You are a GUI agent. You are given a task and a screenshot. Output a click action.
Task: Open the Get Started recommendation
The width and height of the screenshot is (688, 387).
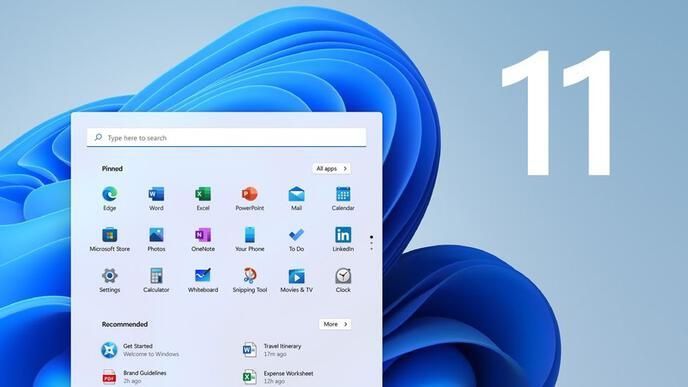[140, 350]
